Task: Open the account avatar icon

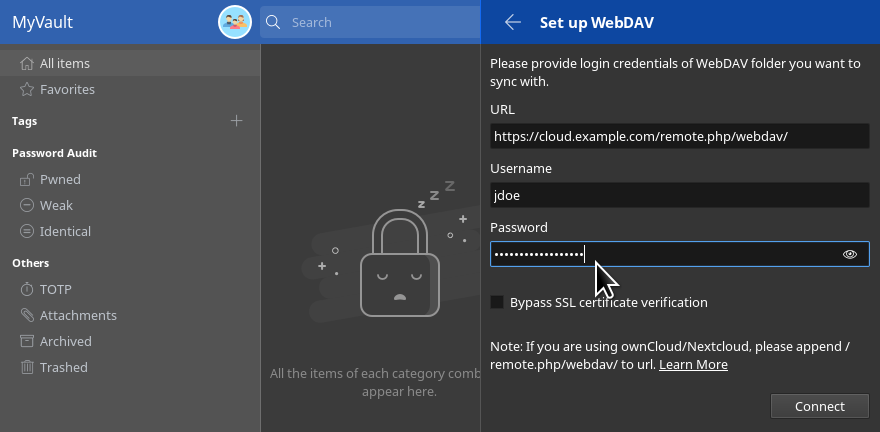Action: click(234, 22)
